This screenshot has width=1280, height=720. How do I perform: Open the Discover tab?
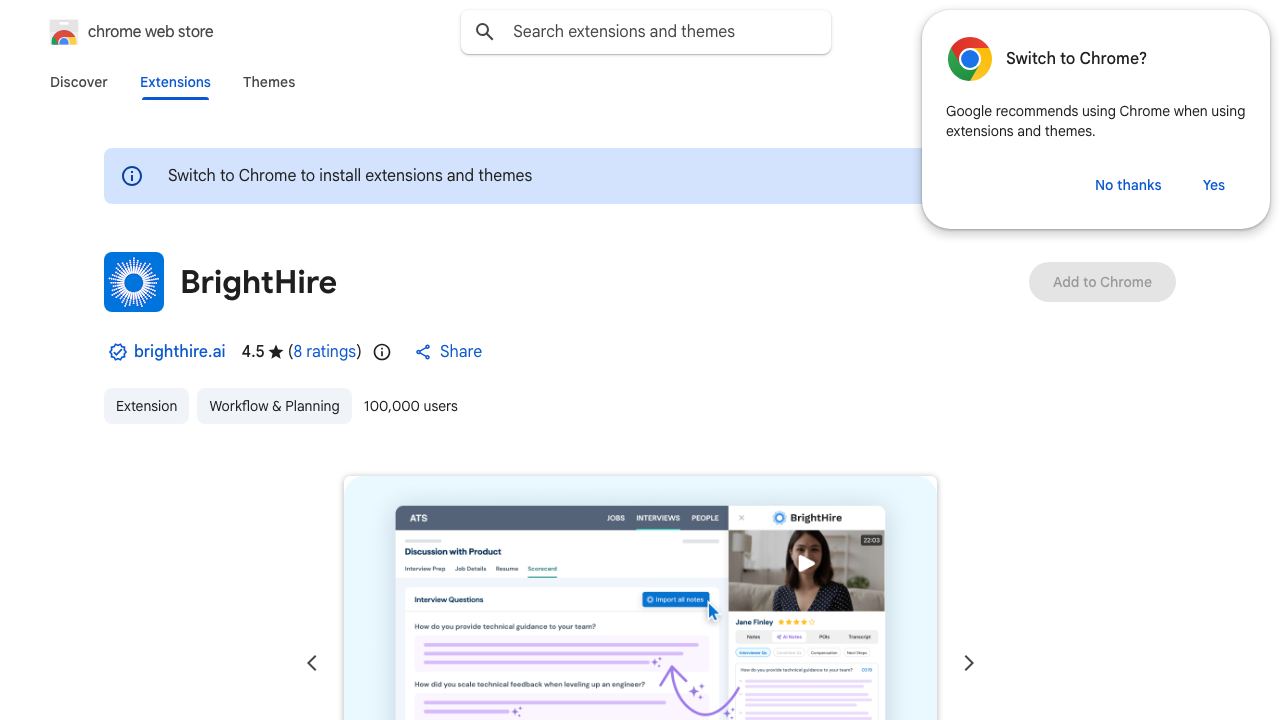(79, 82)
